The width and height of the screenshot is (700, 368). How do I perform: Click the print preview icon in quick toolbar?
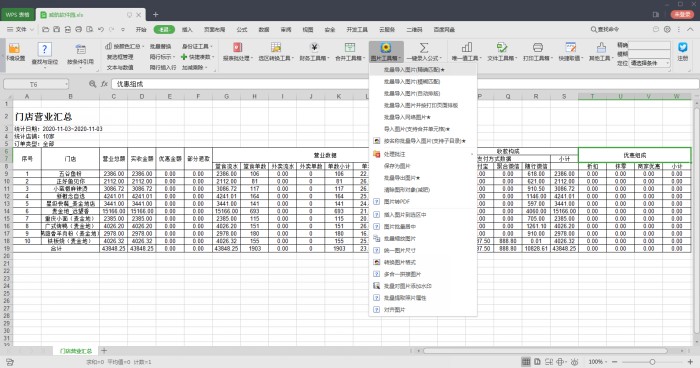90,29
